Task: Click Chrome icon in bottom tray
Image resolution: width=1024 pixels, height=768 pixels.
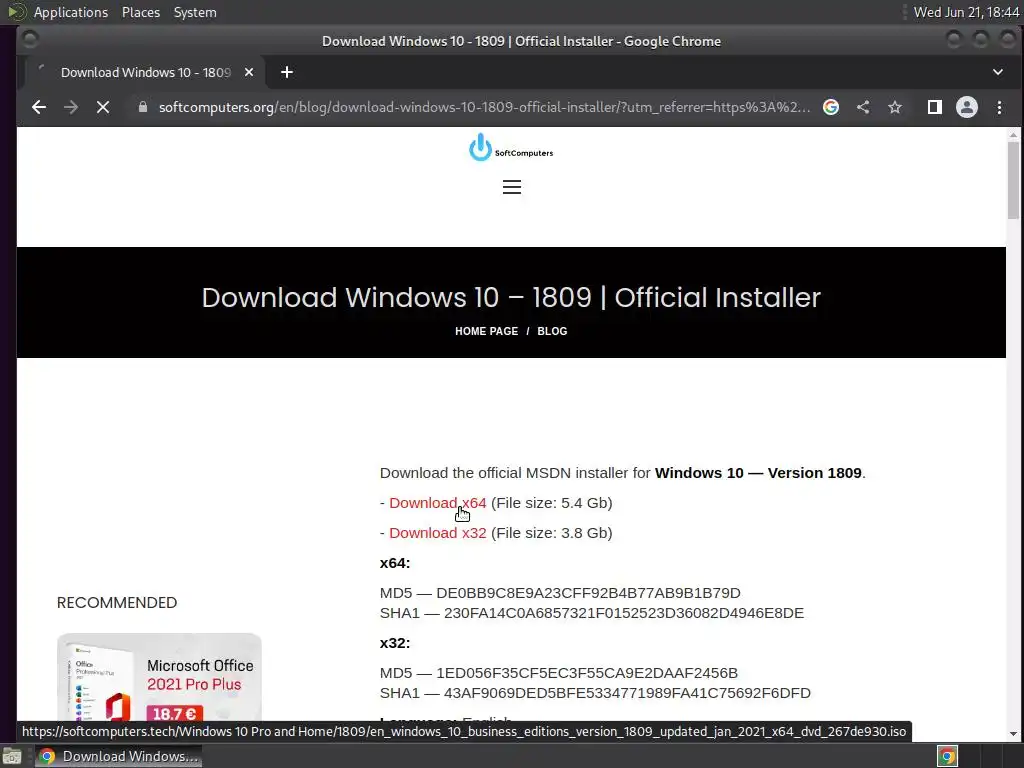Action: tap(947, 757)
